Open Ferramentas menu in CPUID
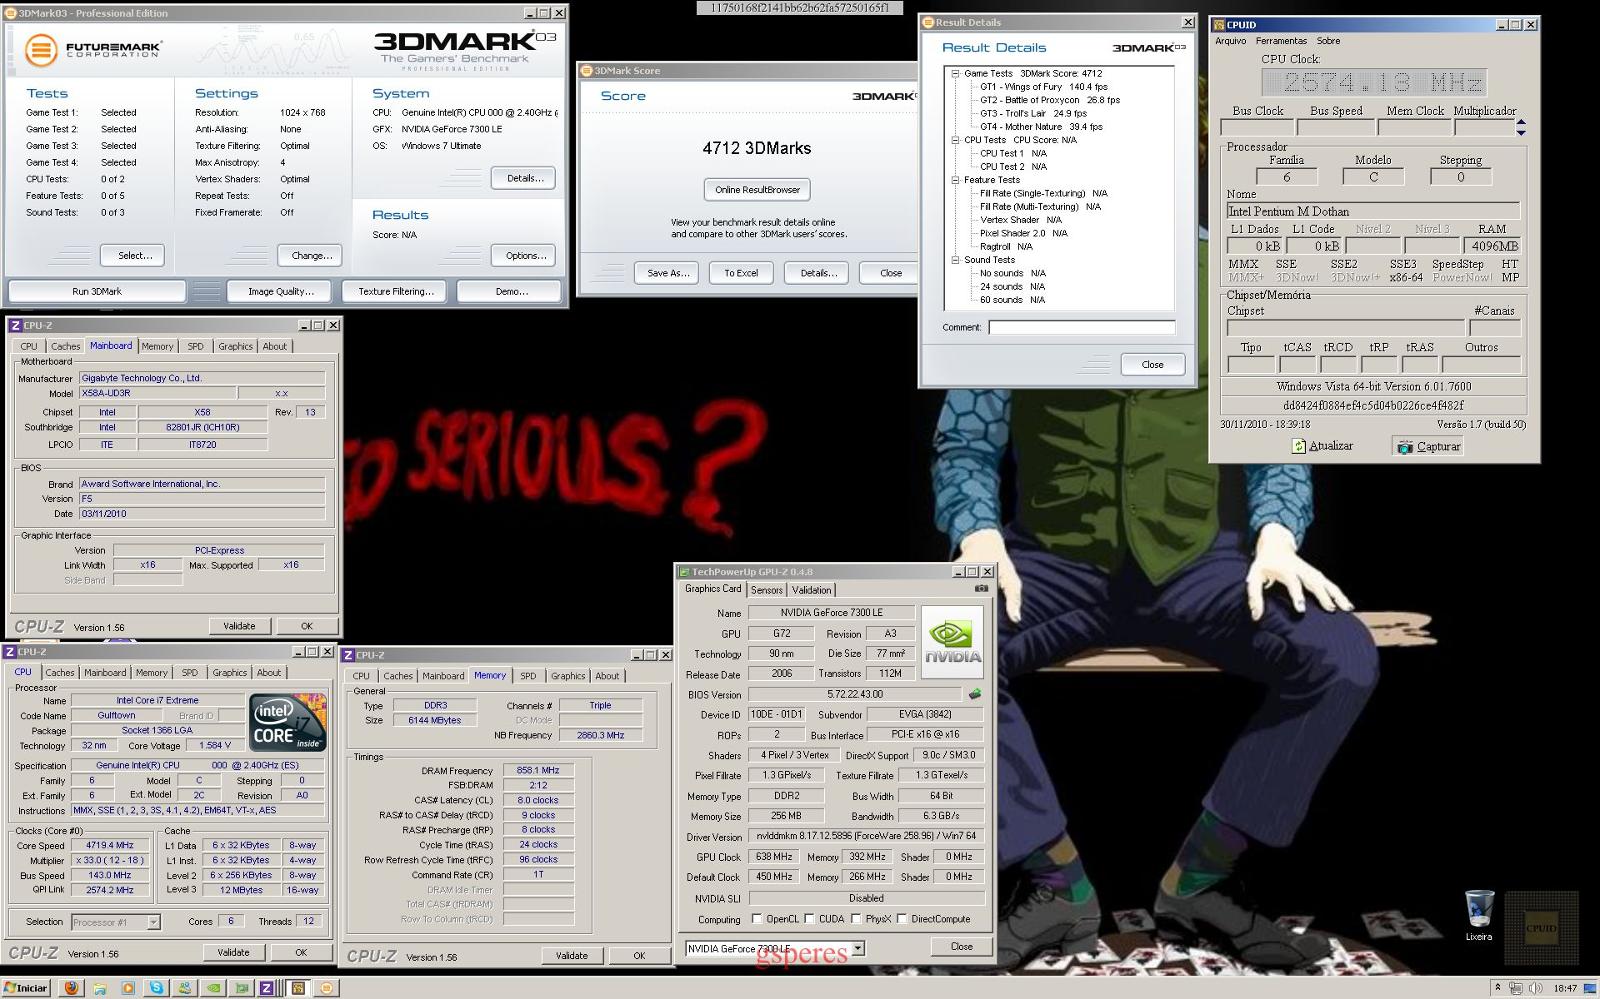1600x999 pixels. point(1281,41)
